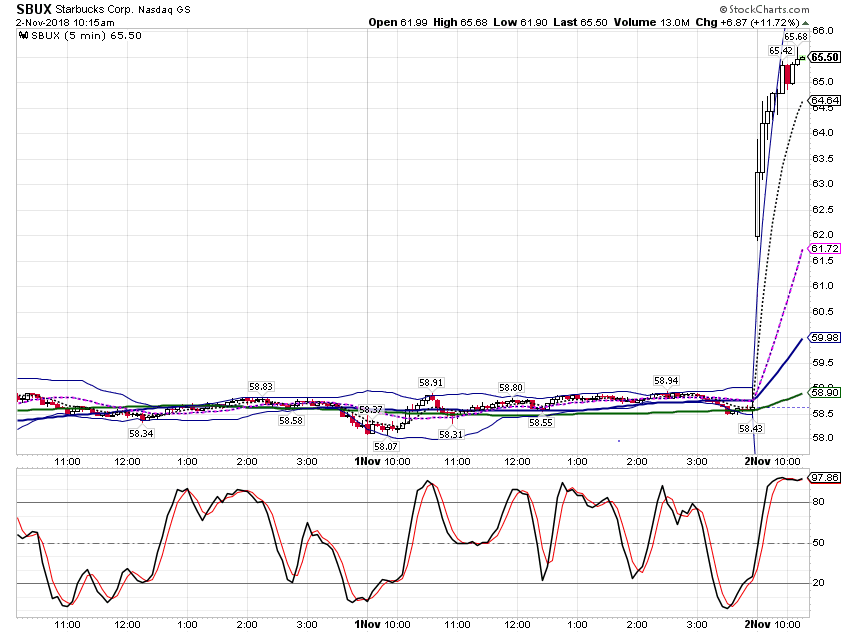The height and width of the screenshot is (633, 850).
Task: Click the 64.64 moving average price tag
Action: 825,100
